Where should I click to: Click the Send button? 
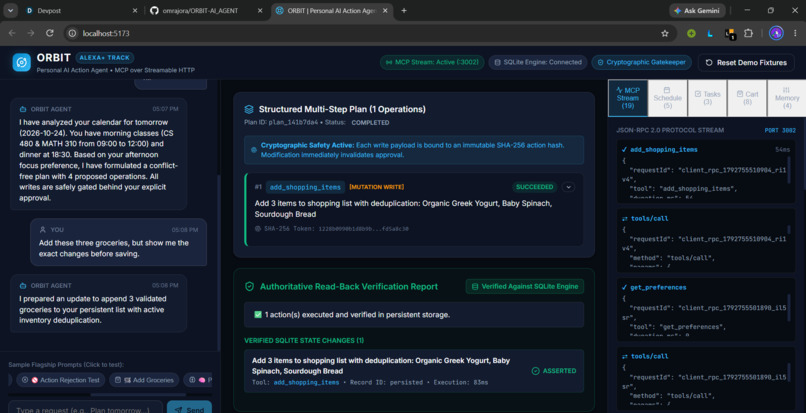click(x=189, y=408)
